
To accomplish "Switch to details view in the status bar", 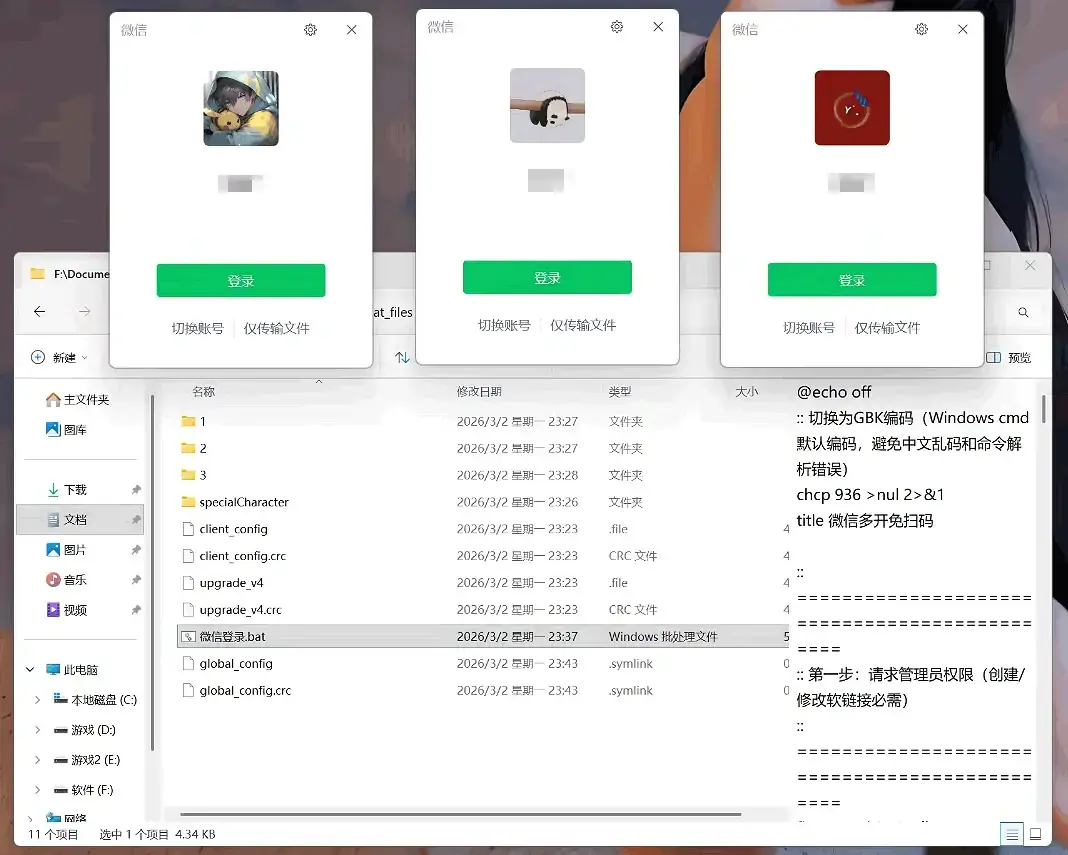I will 1011,833.
